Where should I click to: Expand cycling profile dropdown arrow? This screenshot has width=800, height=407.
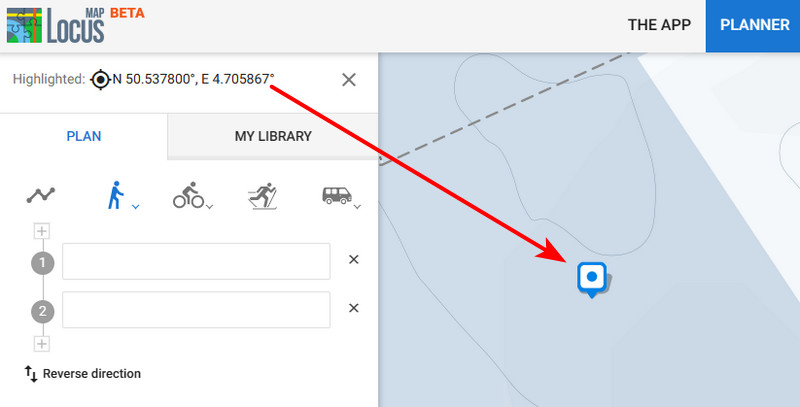coord(210,206)
